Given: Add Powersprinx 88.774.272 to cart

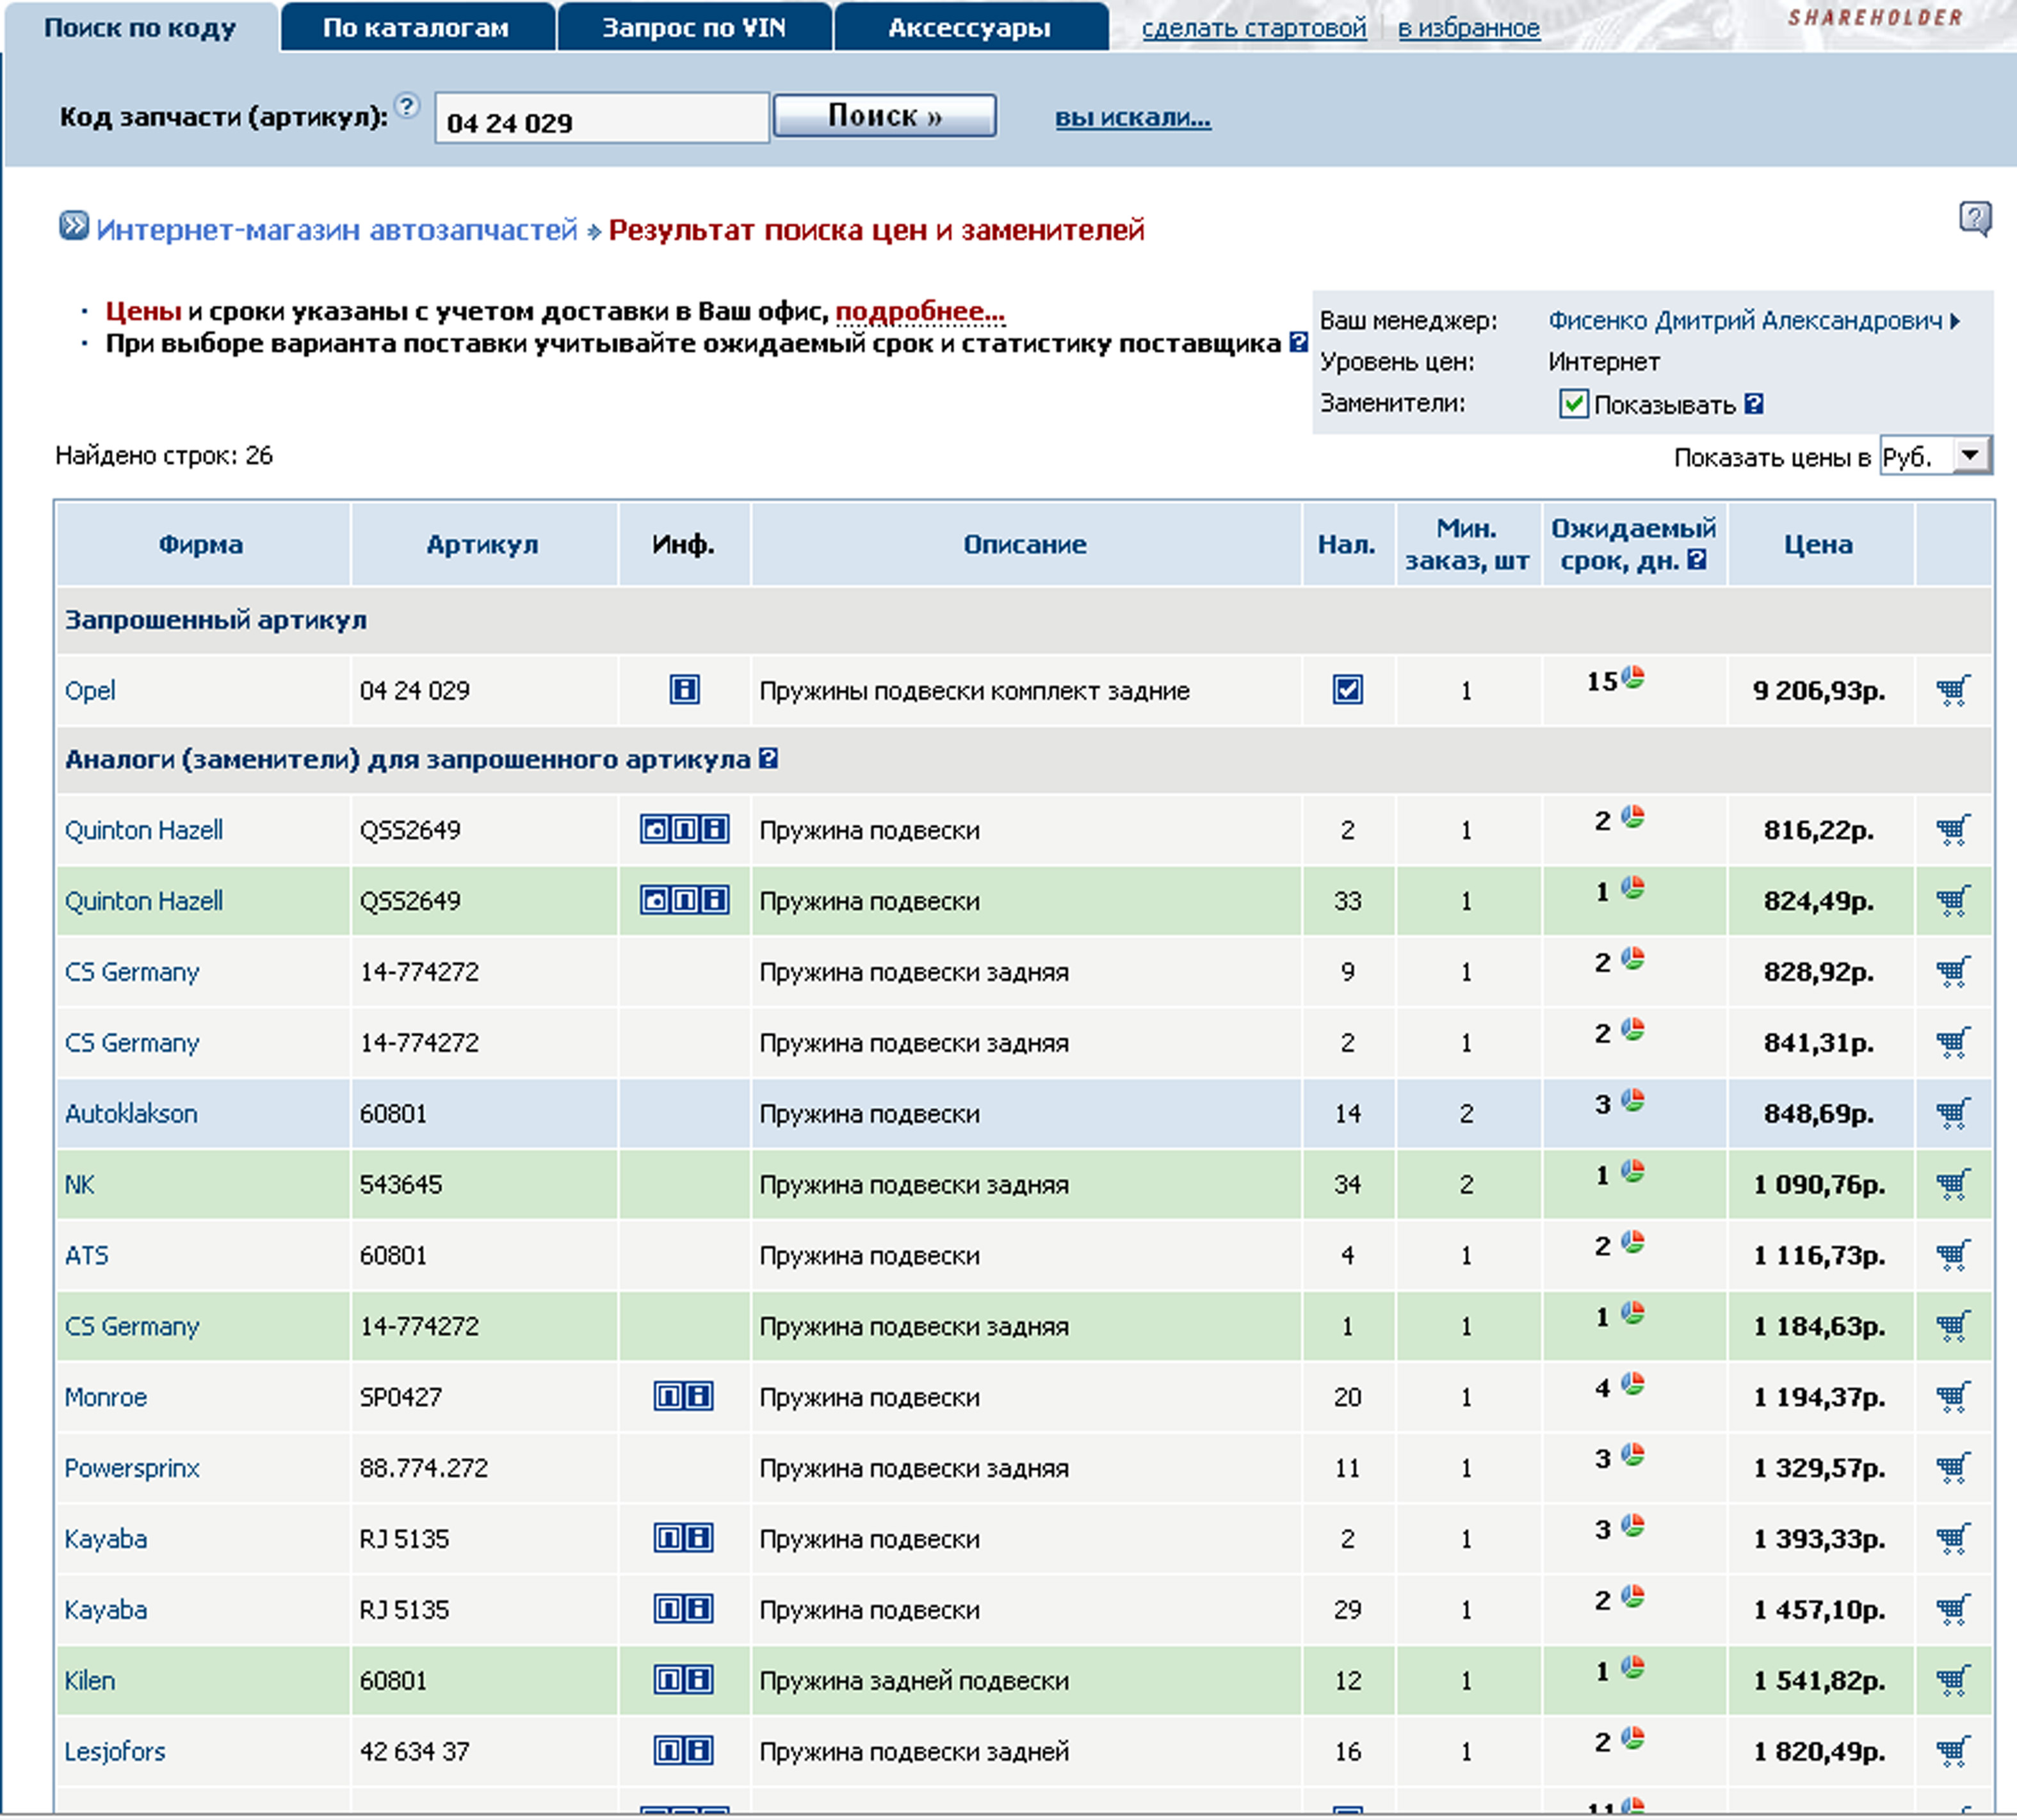Looking at the screenshot, I should point(1952,1468).
